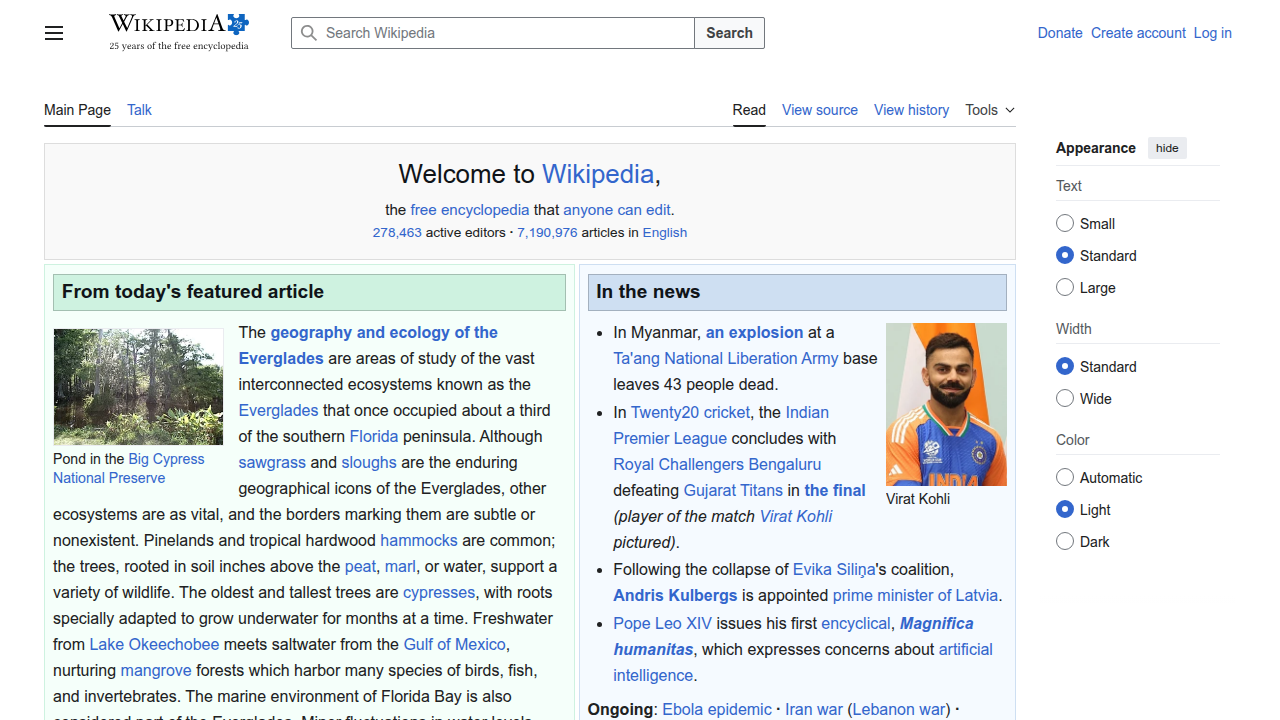Follow Ta'ang National Liberation Army link
This screenshot has width=1280, height=720.
point(726,358)
